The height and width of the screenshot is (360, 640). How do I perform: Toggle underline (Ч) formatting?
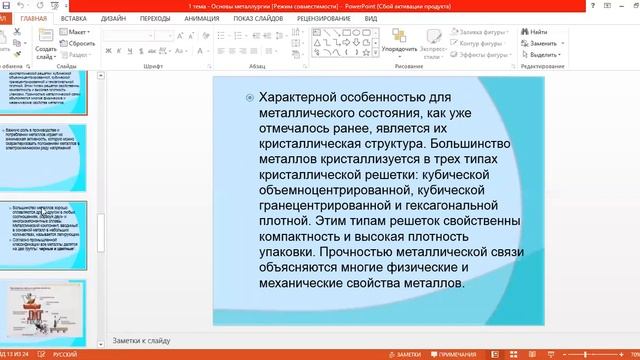click(x=130, y=51)
